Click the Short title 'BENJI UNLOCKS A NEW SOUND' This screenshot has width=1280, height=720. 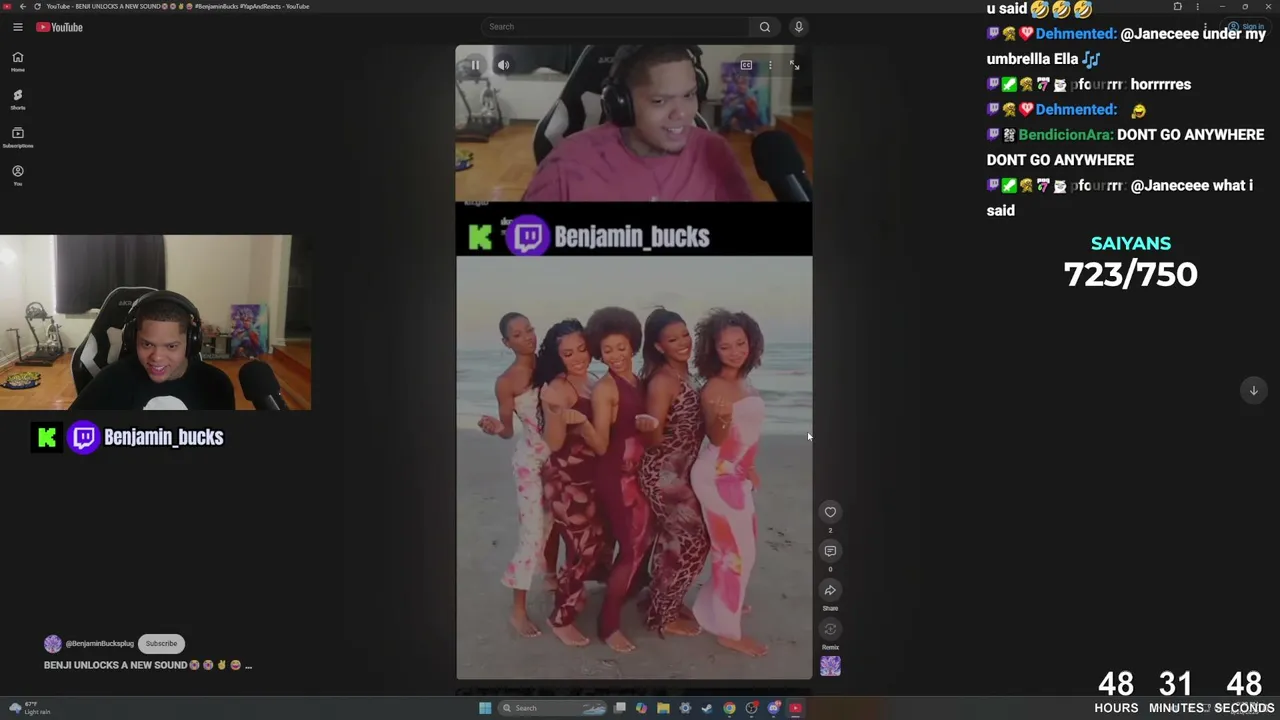click(115, 665)
